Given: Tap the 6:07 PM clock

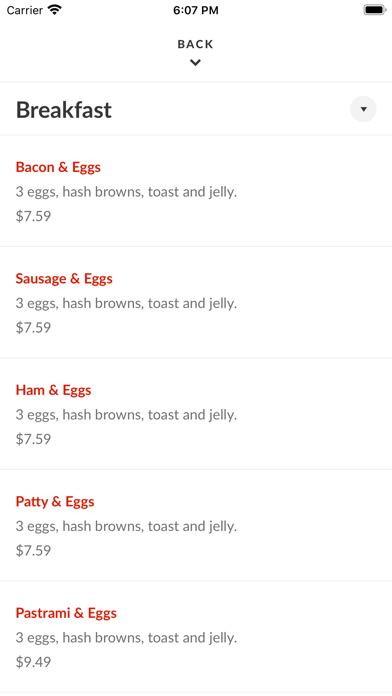Looking at the screenshot, I should (x=196, y=10).
